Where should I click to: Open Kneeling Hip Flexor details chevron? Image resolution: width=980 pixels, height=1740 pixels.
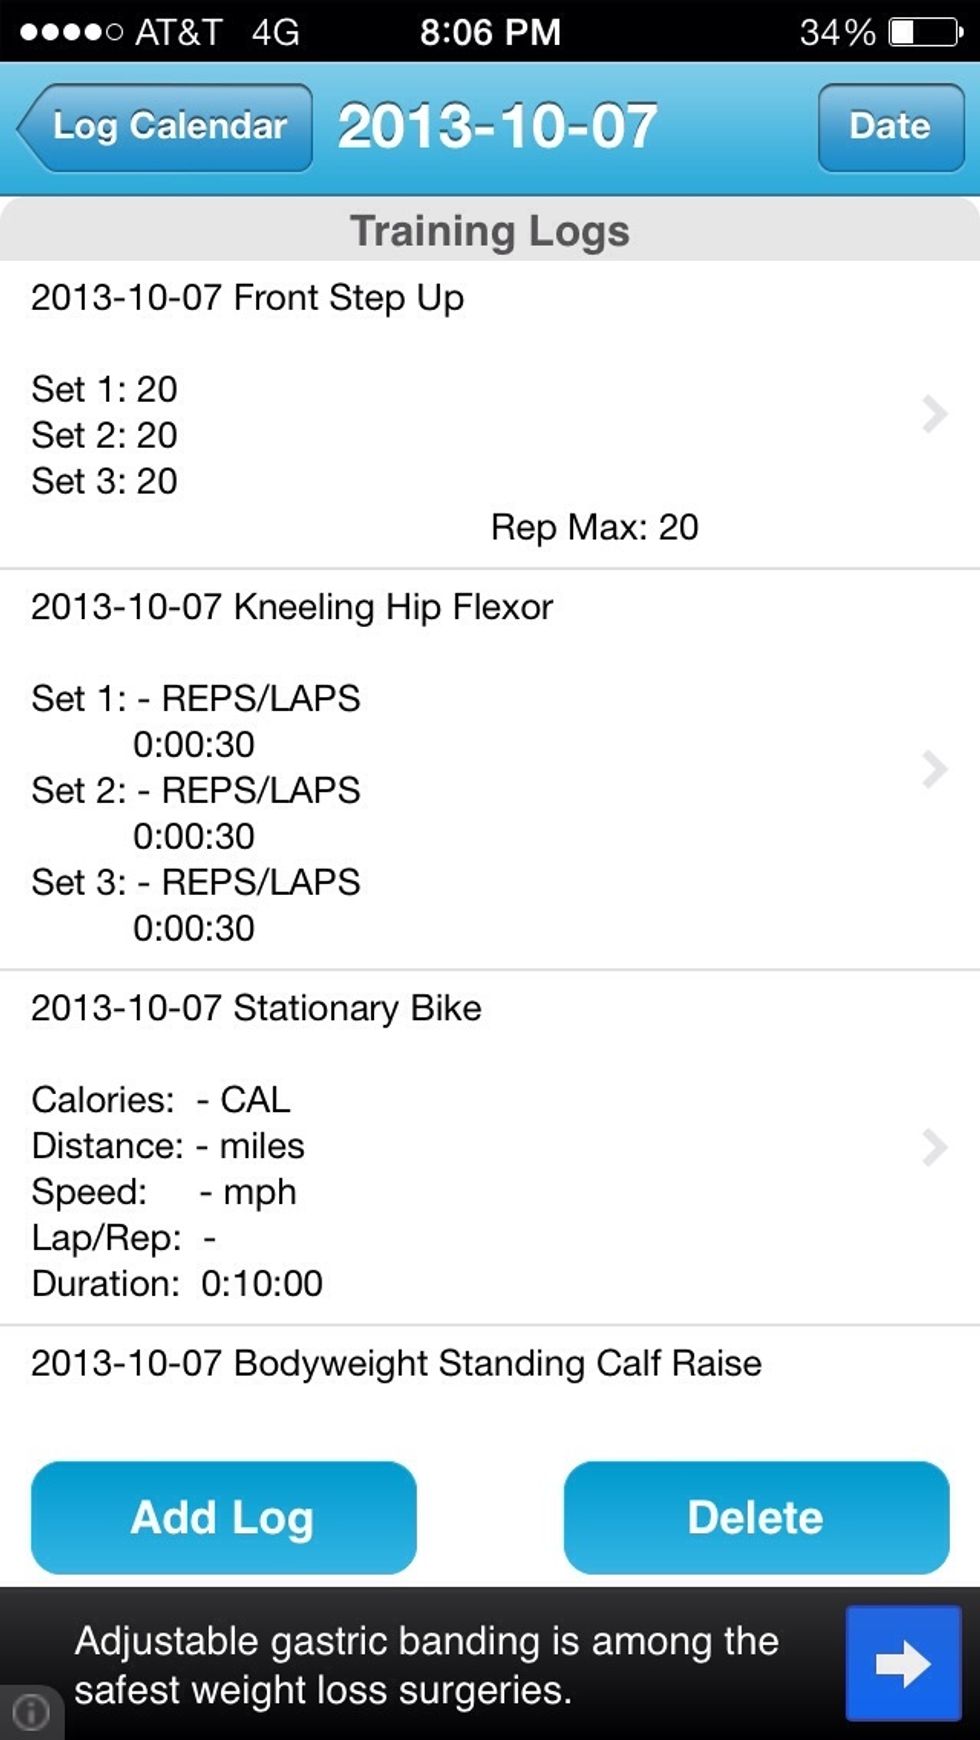click(x=934, y=769)
